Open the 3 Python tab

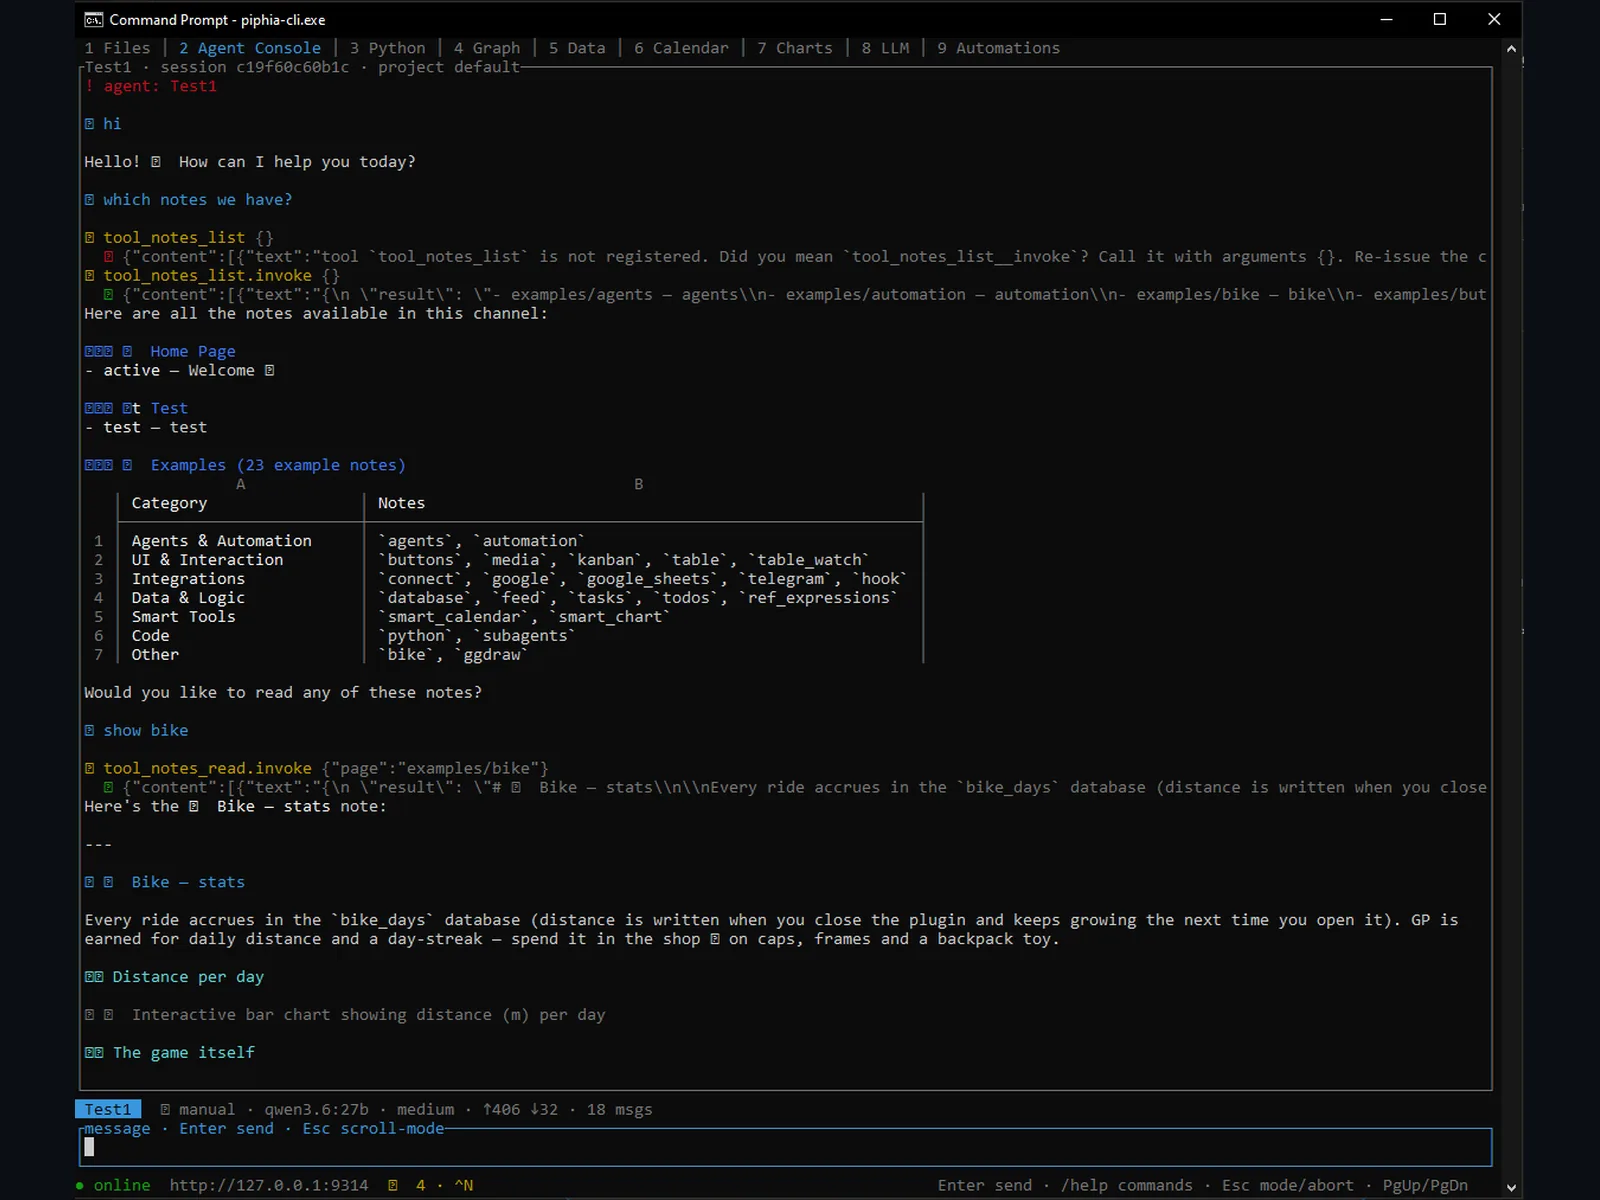click(x=387, y=48)
